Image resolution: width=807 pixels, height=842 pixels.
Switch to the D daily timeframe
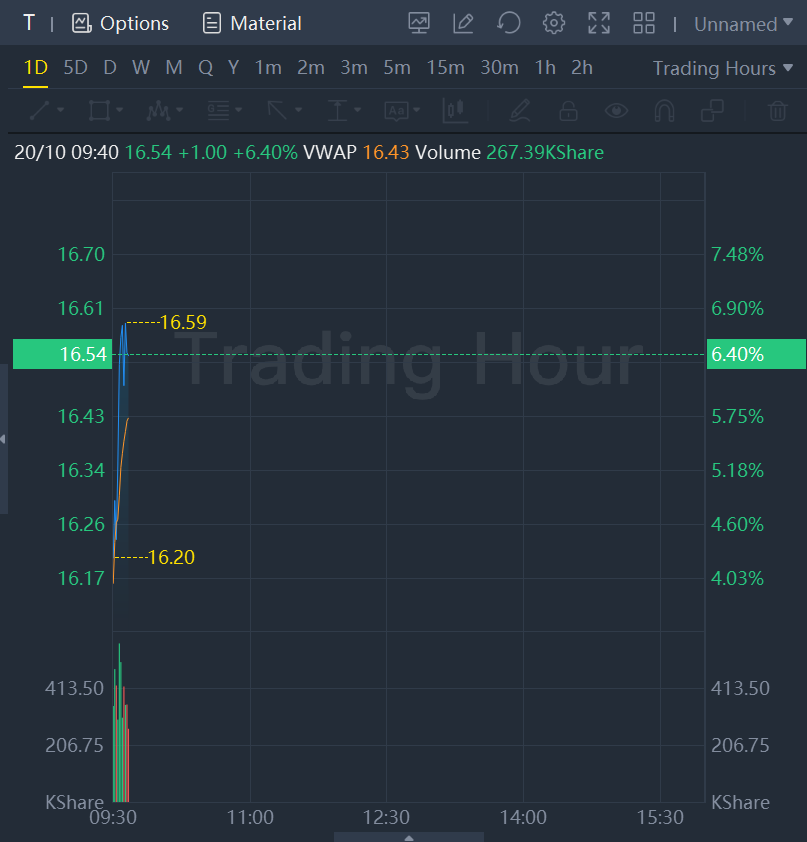(110, 68)
